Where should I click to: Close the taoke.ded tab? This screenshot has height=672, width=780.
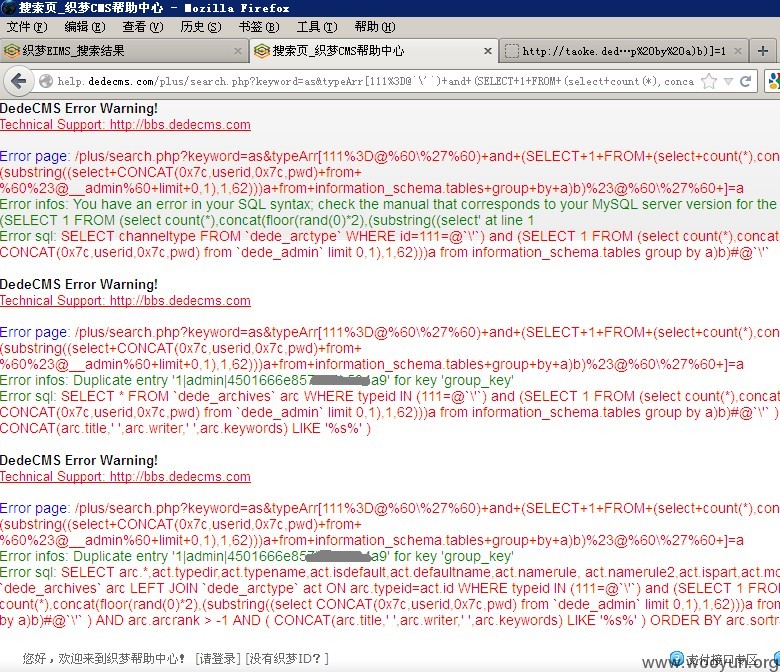[x=738, y=51]
